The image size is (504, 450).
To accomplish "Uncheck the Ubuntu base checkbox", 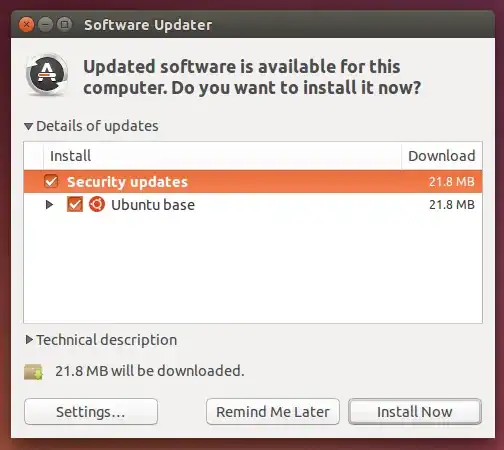I will 75,204.
